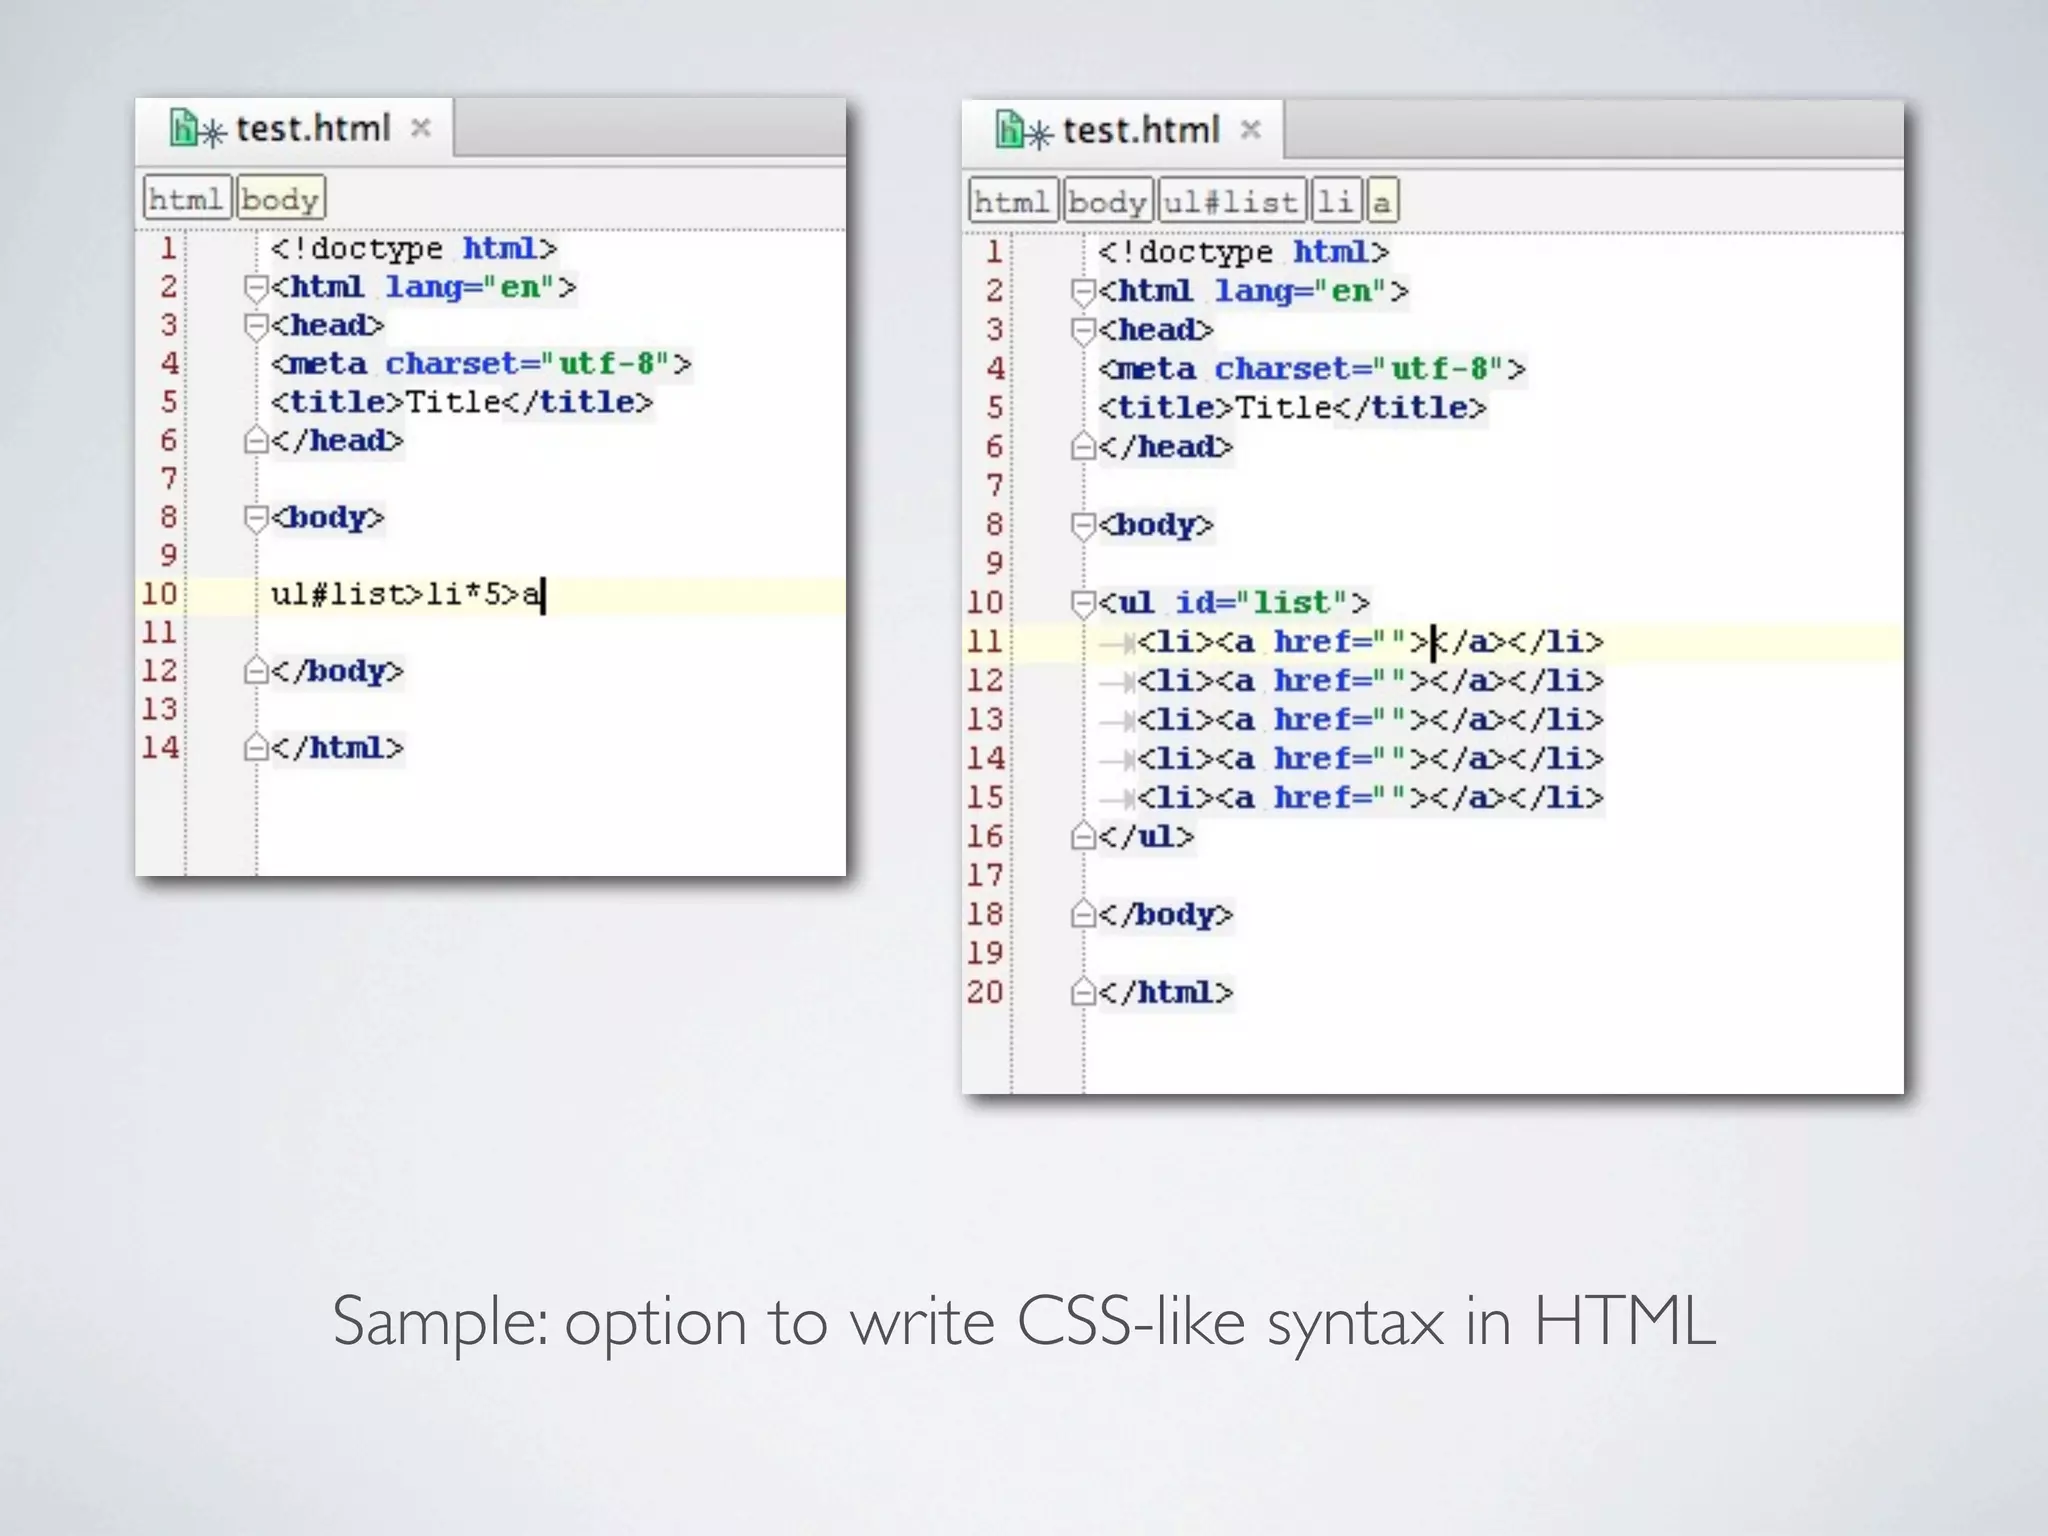Click '<html lang="en">' in left editor
Screen dimensions: 2048x1536
pyautogui.click(x=423, y=288)
